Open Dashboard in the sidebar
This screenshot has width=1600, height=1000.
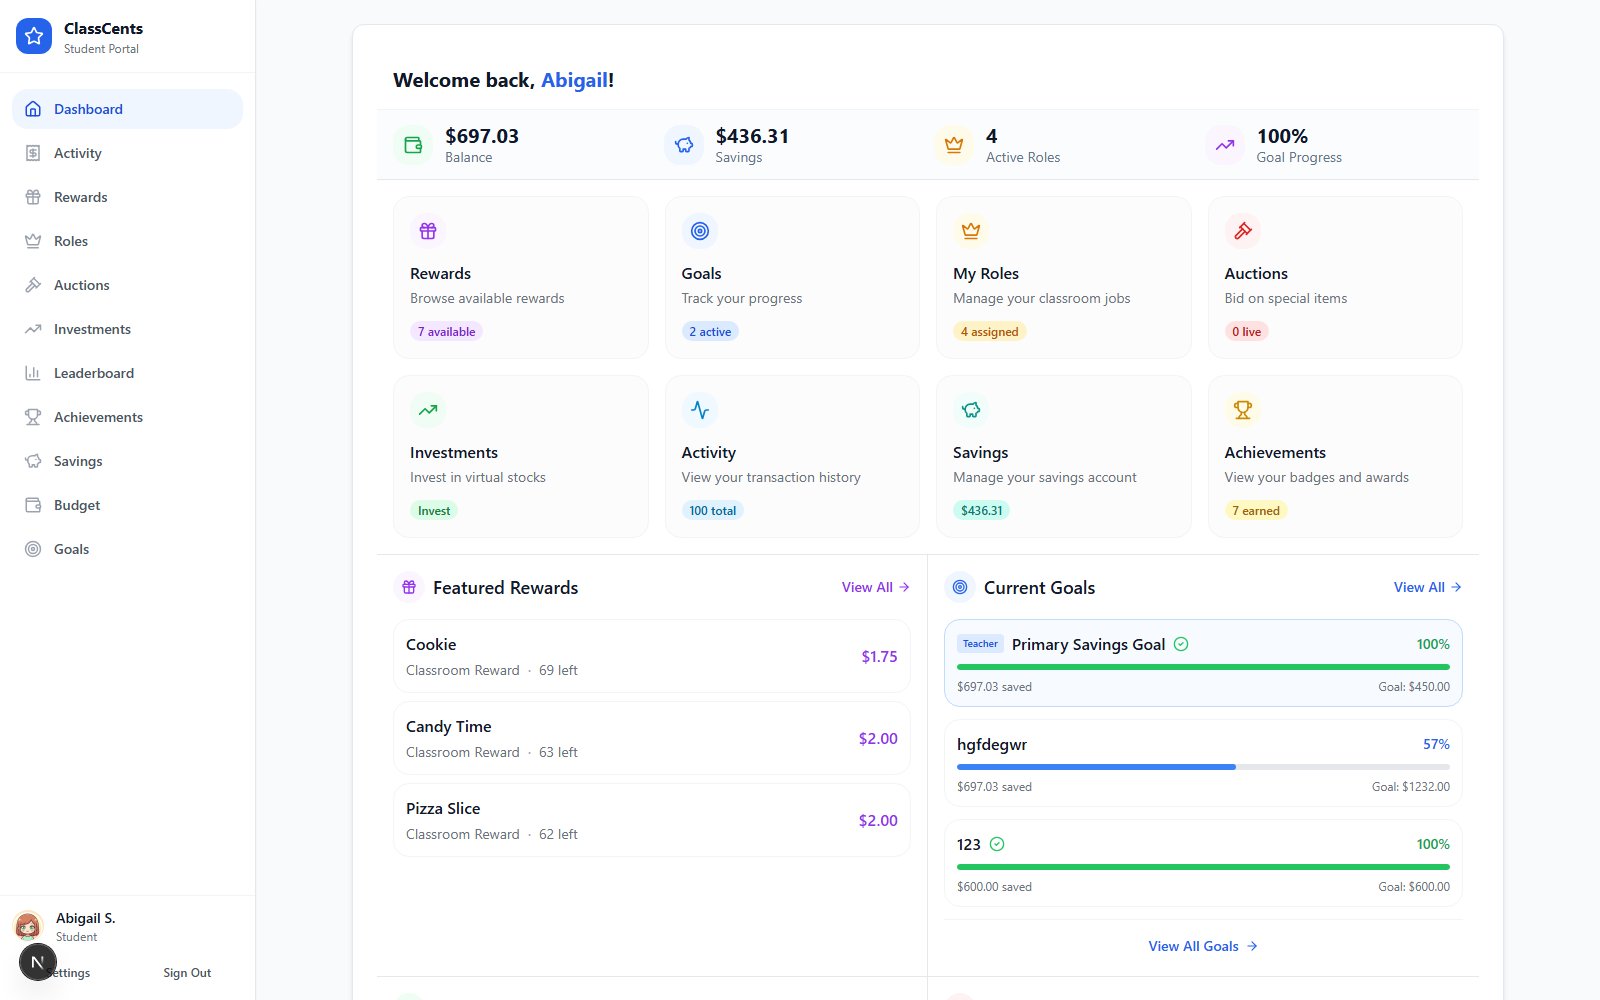pyautogui.click(x=127, y=109)
